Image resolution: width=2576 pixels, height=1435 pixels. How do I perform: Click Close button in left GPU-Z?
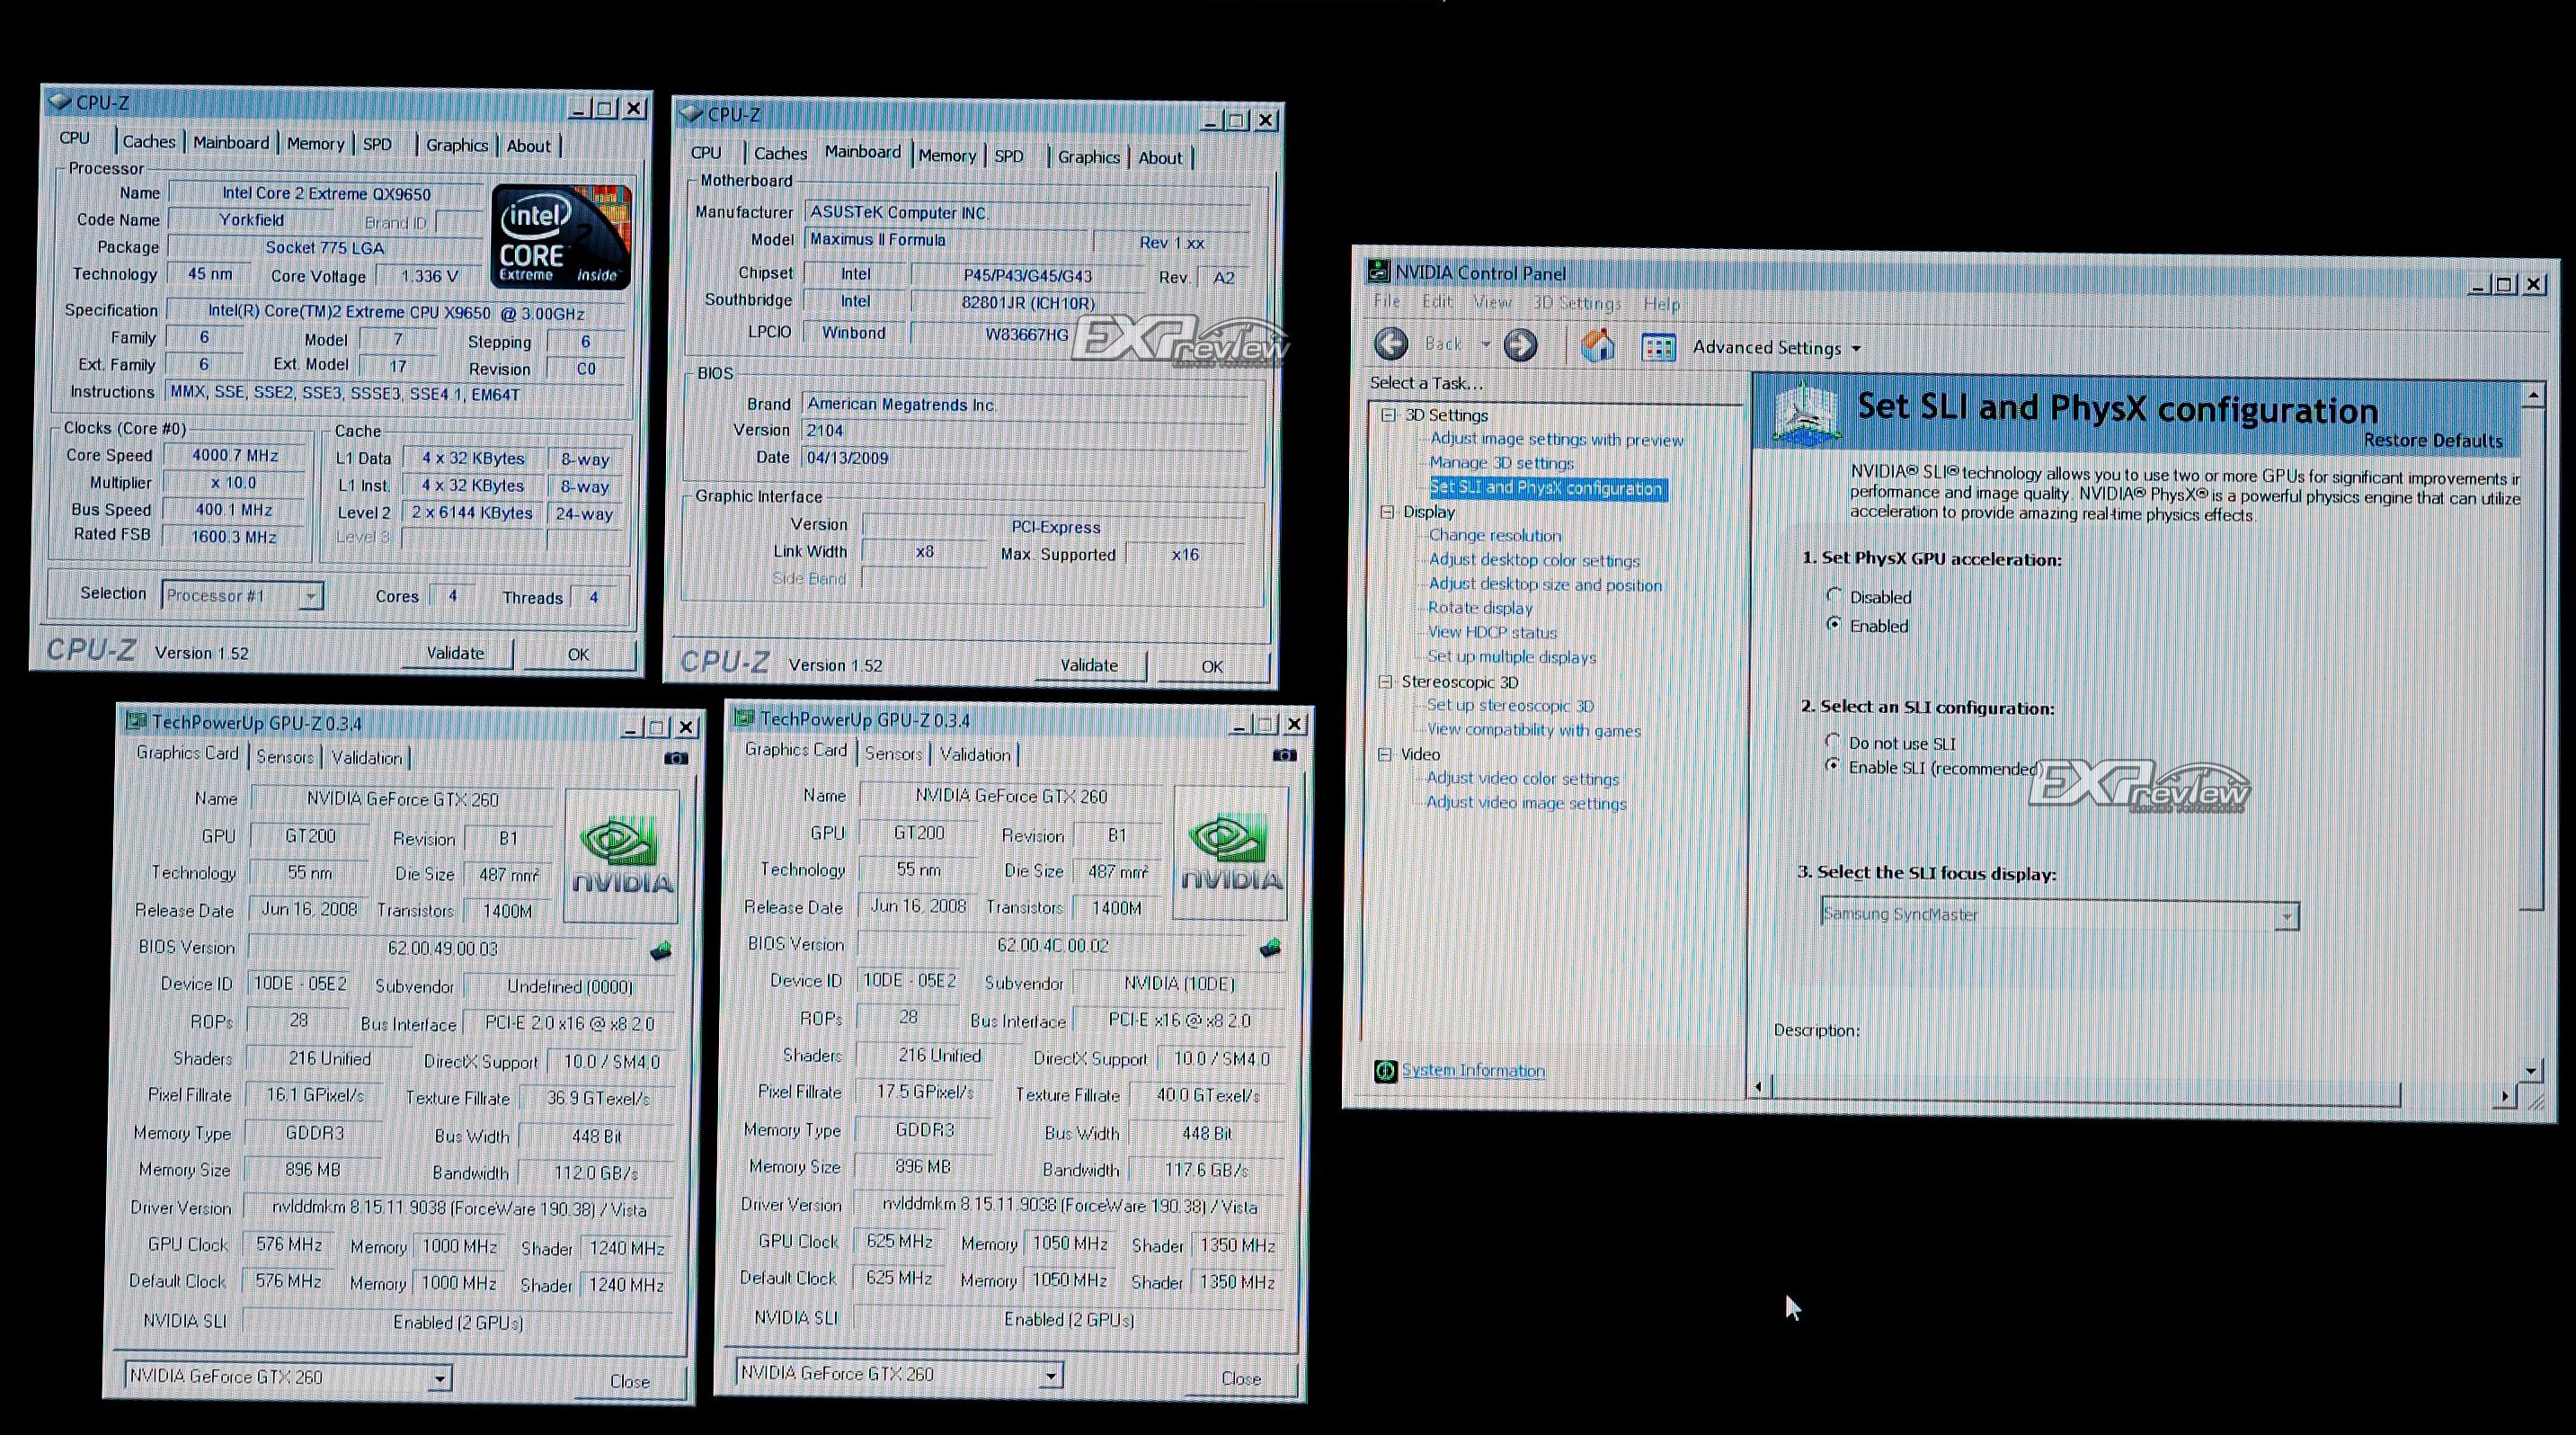(x=630, y=1381)
